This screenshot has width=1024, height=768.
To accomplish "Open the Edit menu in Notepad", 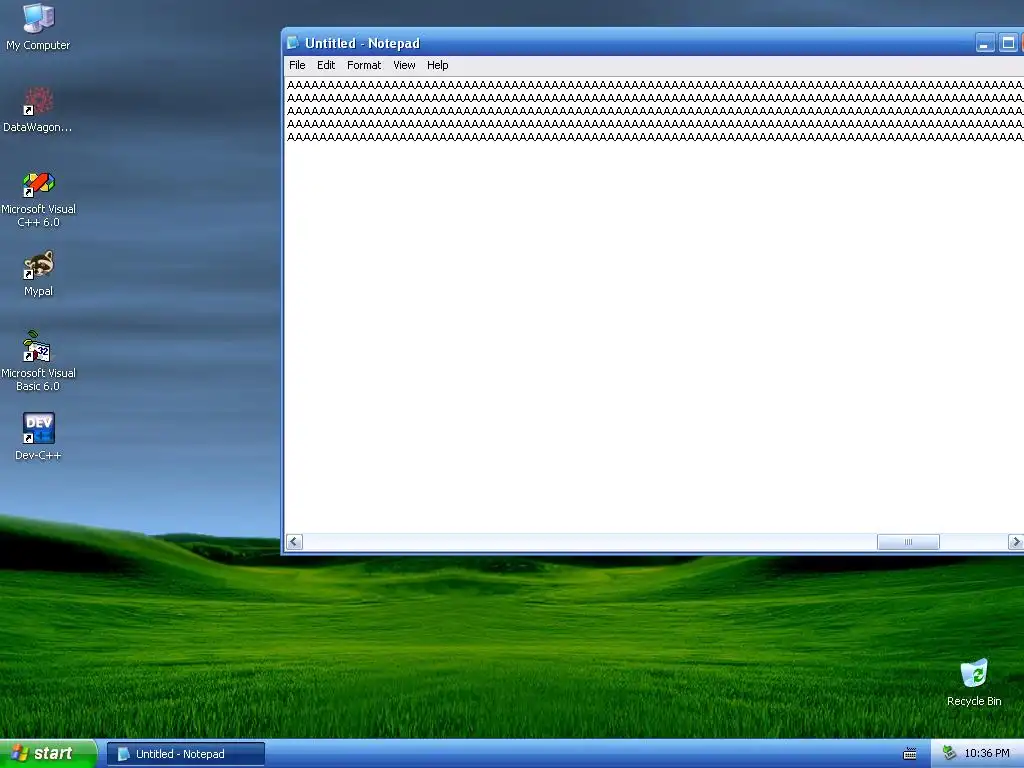I will tap(326, 65).
